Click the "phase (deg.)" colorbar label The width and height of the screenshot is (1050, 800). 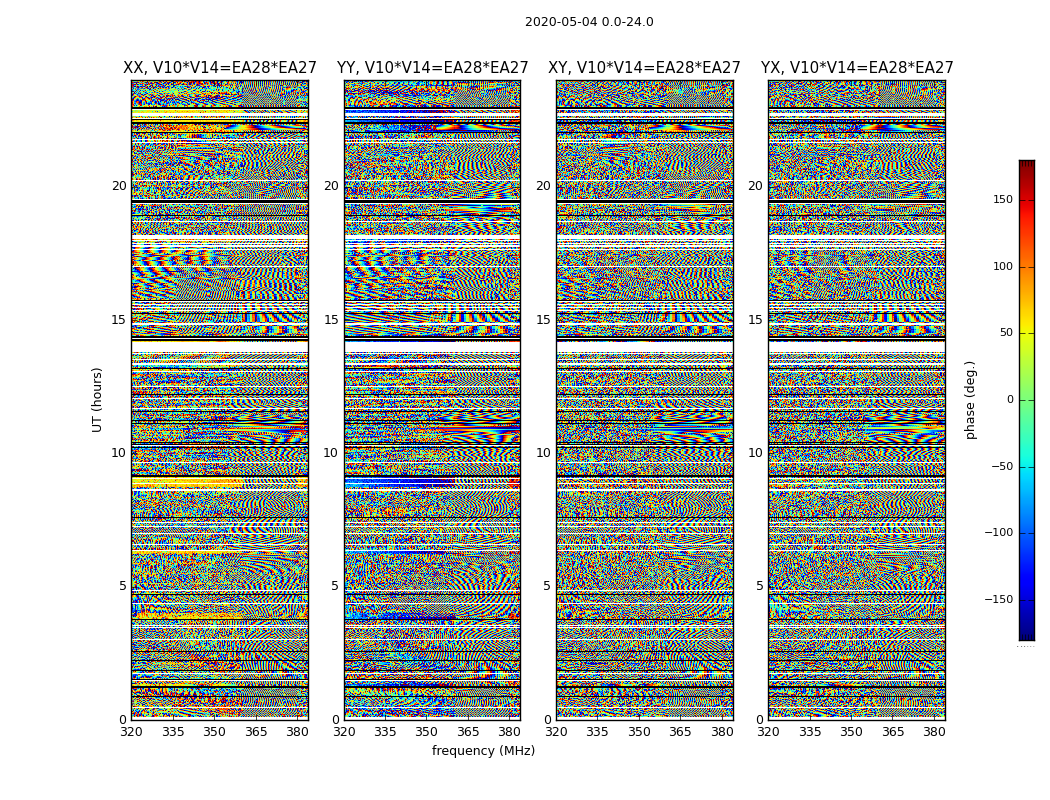click(x=970, y=399)
